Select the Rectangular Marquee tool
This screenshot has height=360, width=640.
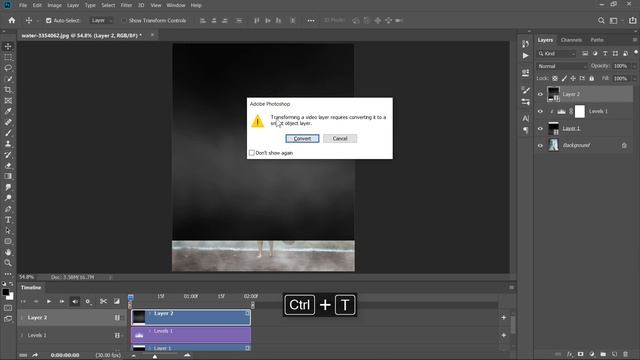point(8,57)
